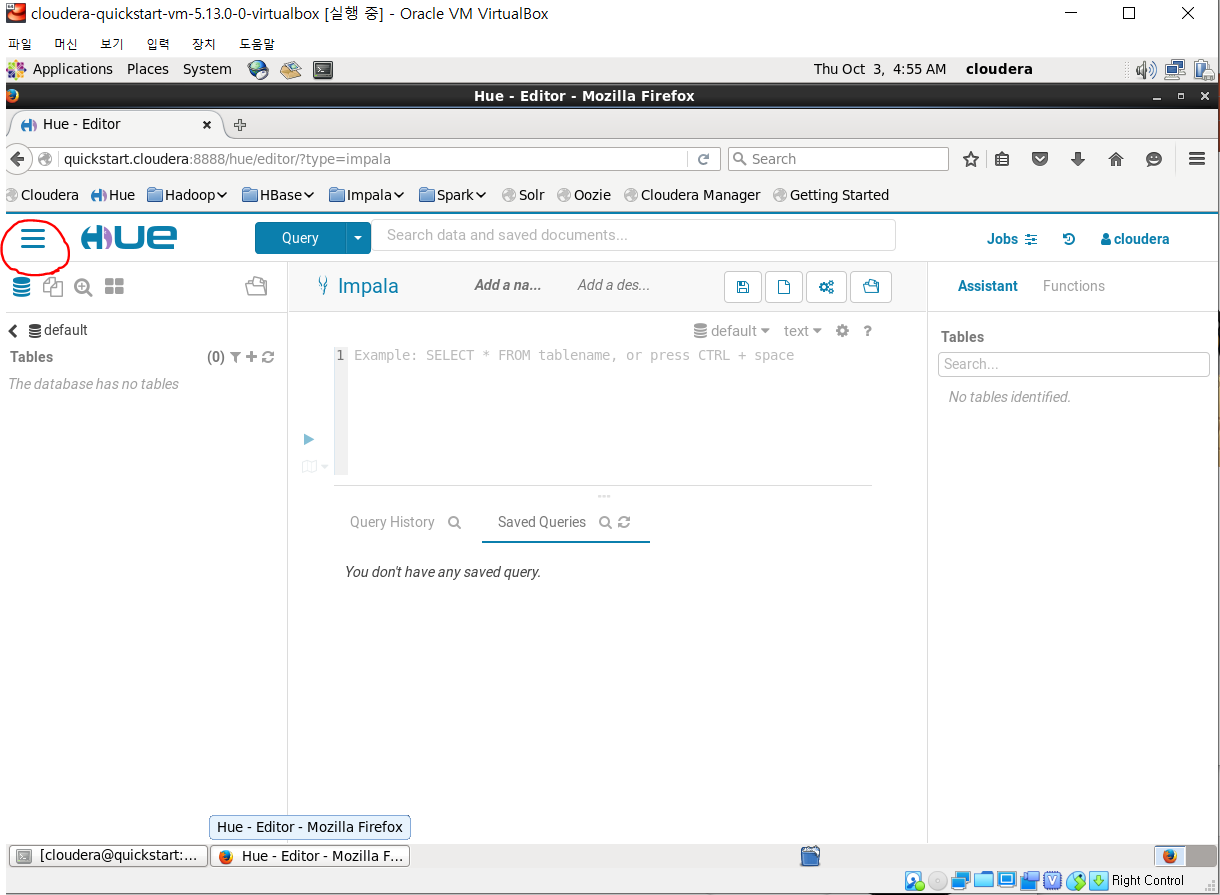Reload the current page
The height and width of the screenshot is (895, 1220).
[703, 159]
